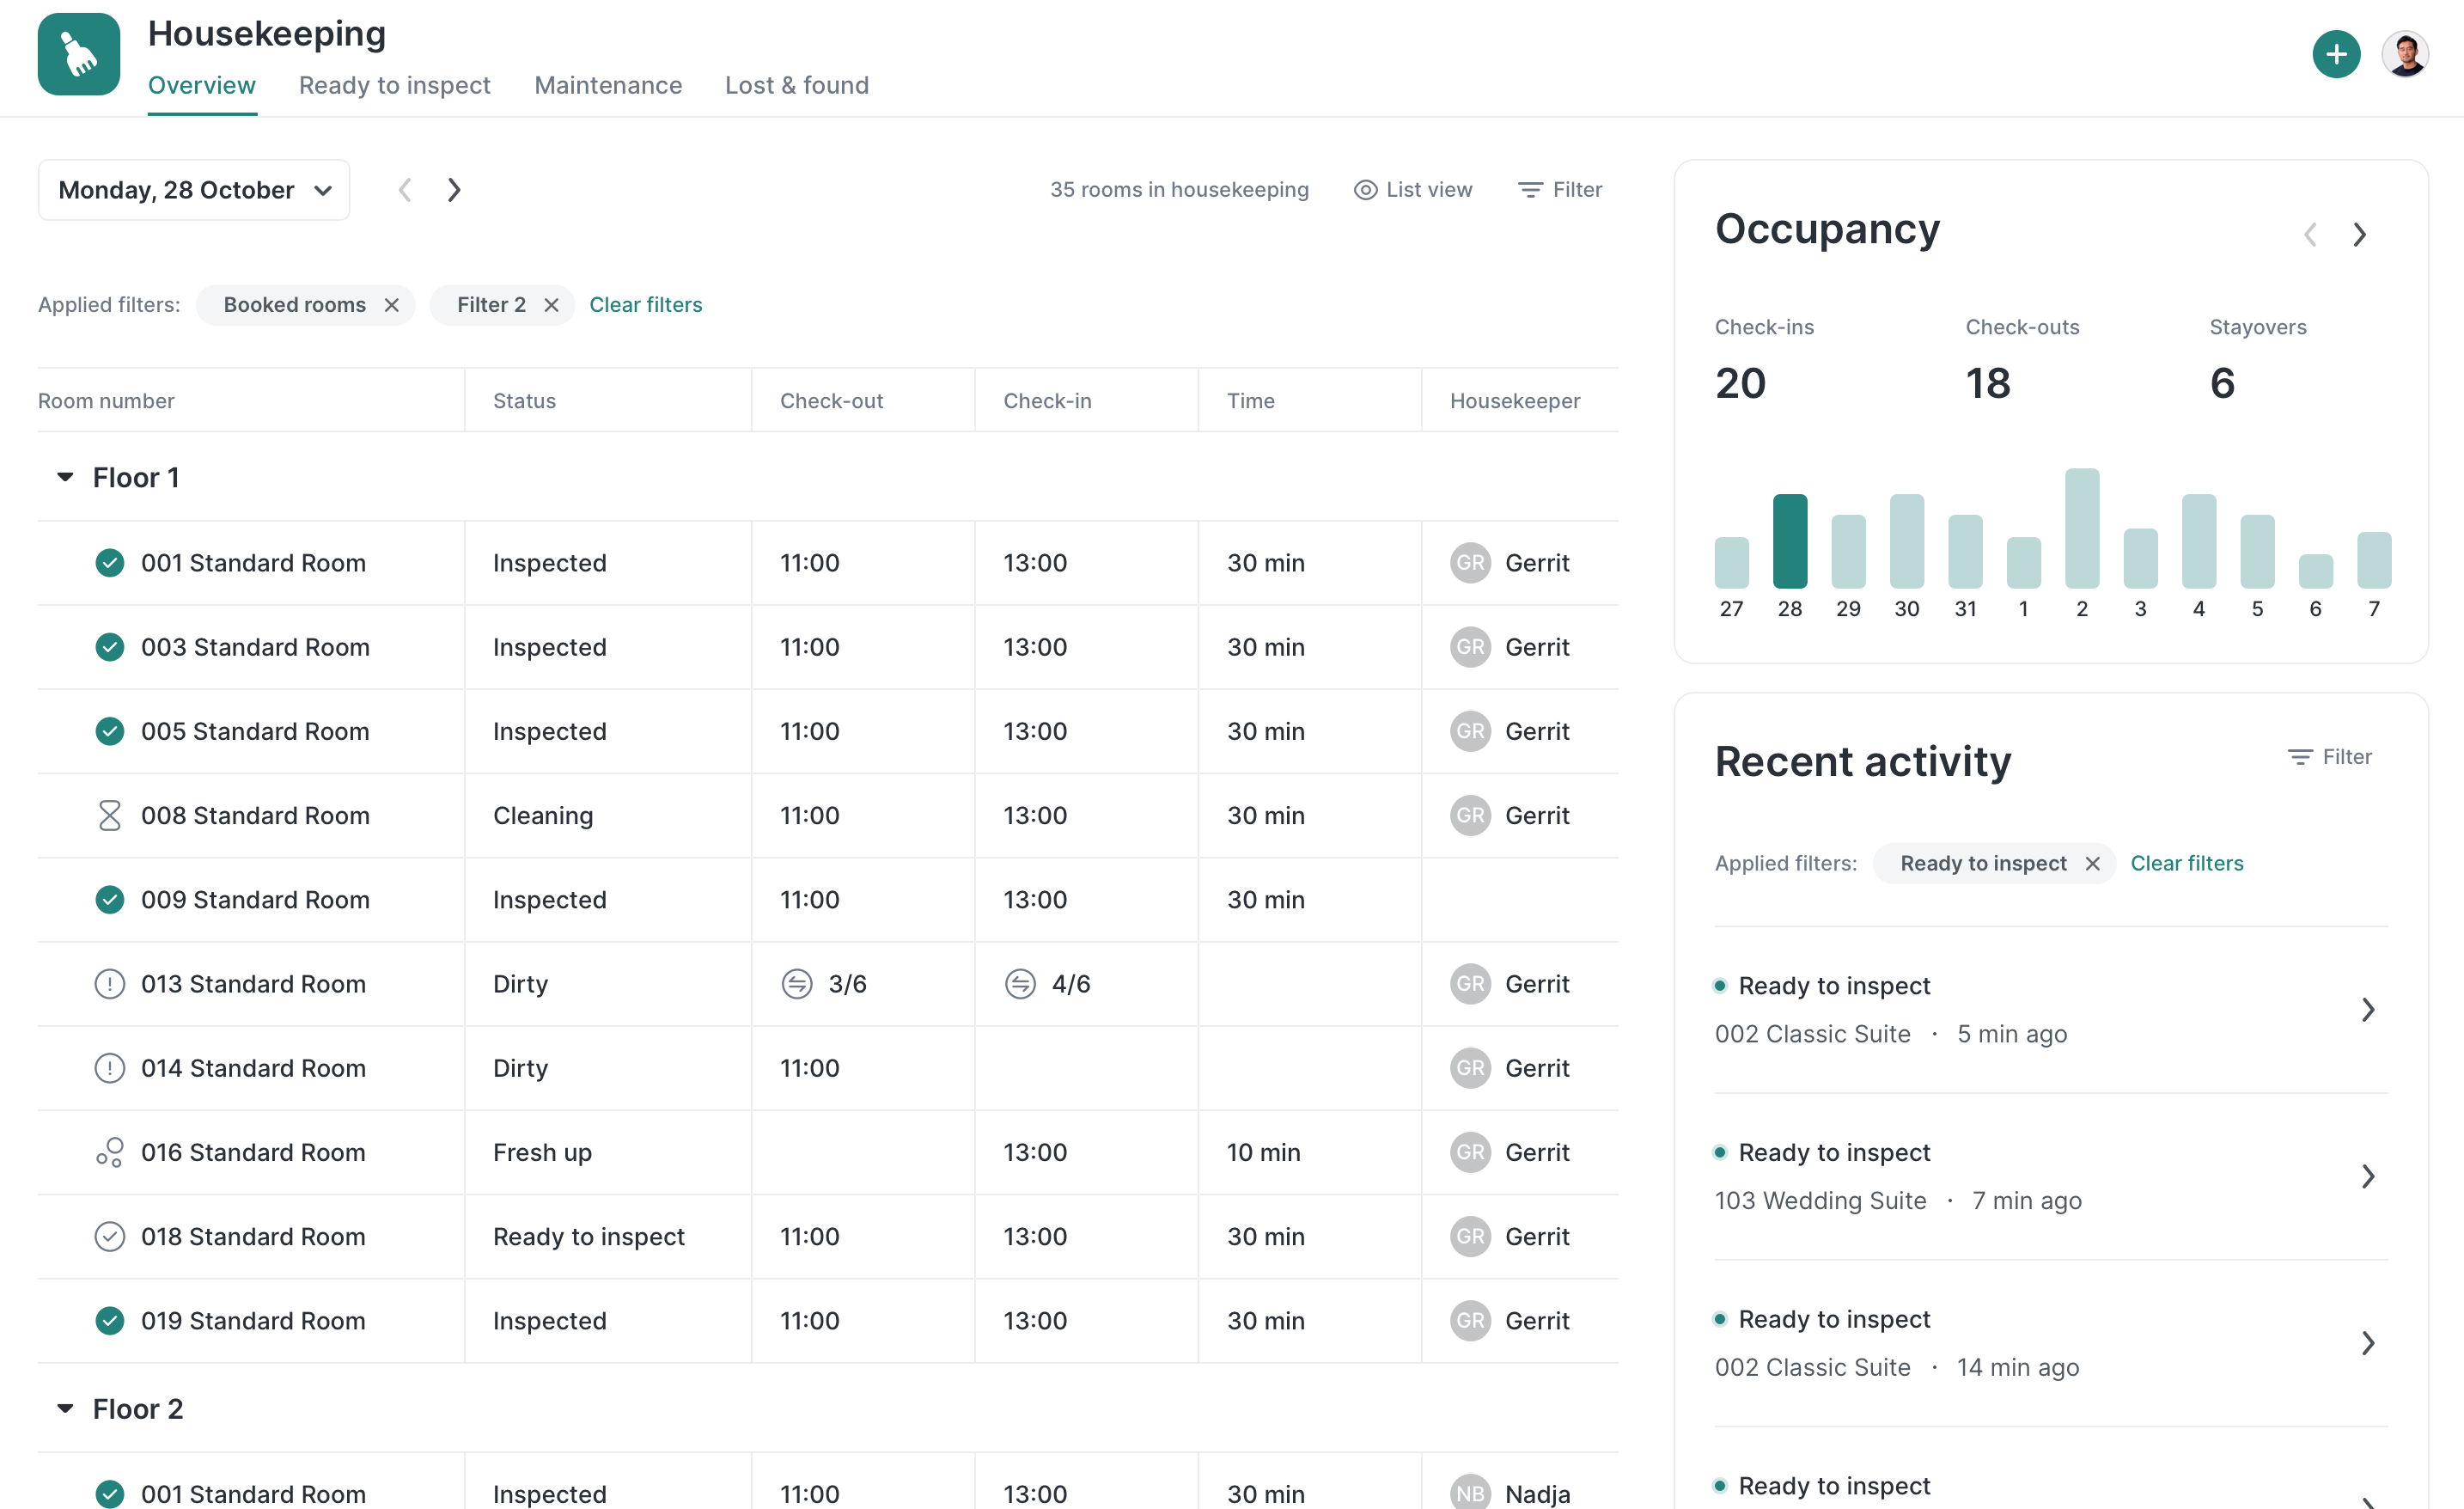2464x1509 pixels.
Task: Sort by the Housekeeper column header
Action: click(x=1515, y=401)
